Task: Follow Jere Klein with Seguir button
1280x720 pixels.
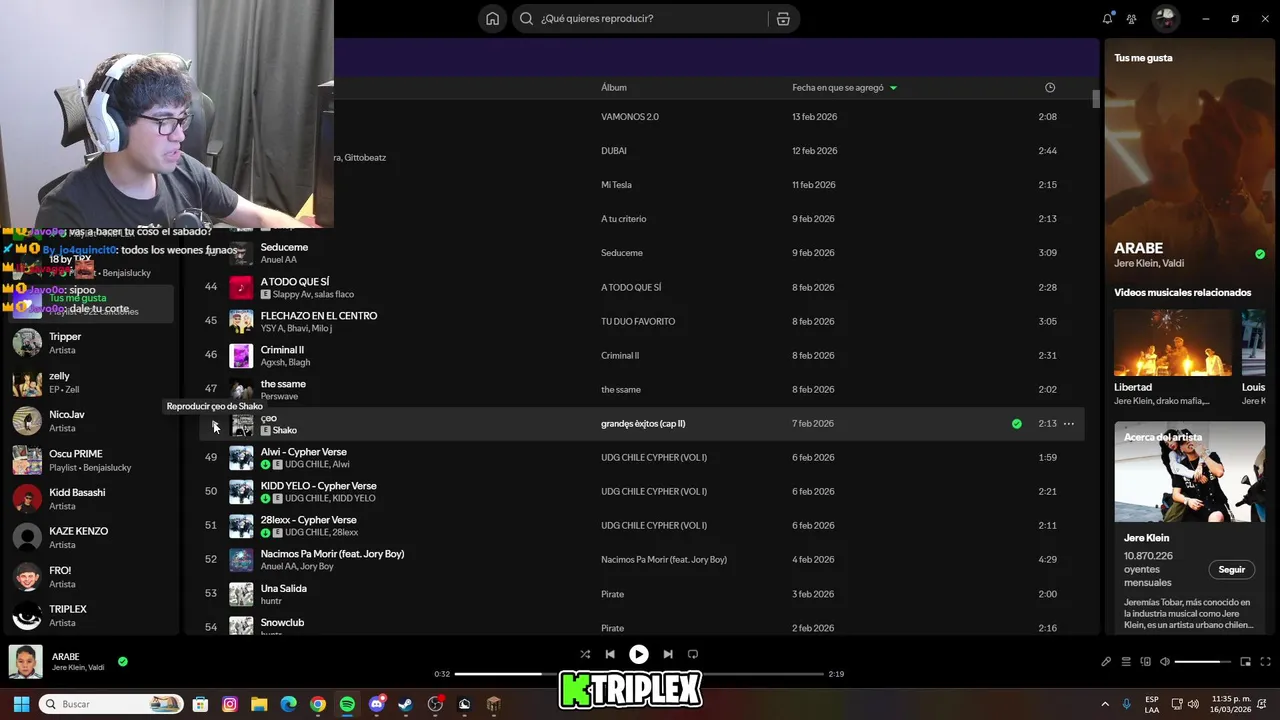Action: (1232, 570)
